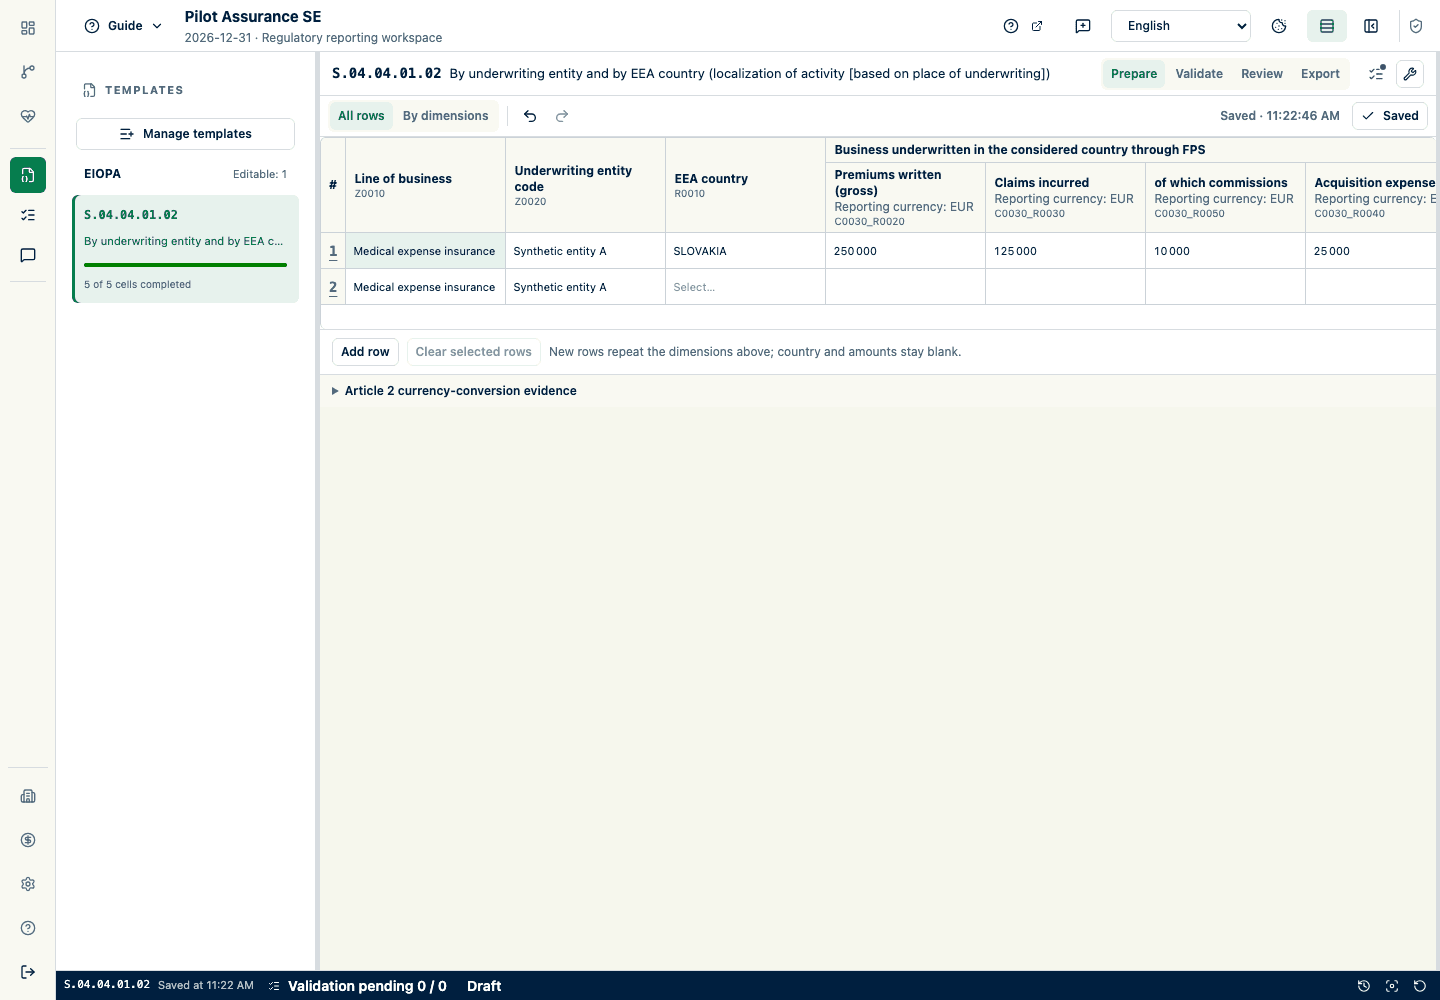Open the comments icon in left sidebar

pos(28,255)
